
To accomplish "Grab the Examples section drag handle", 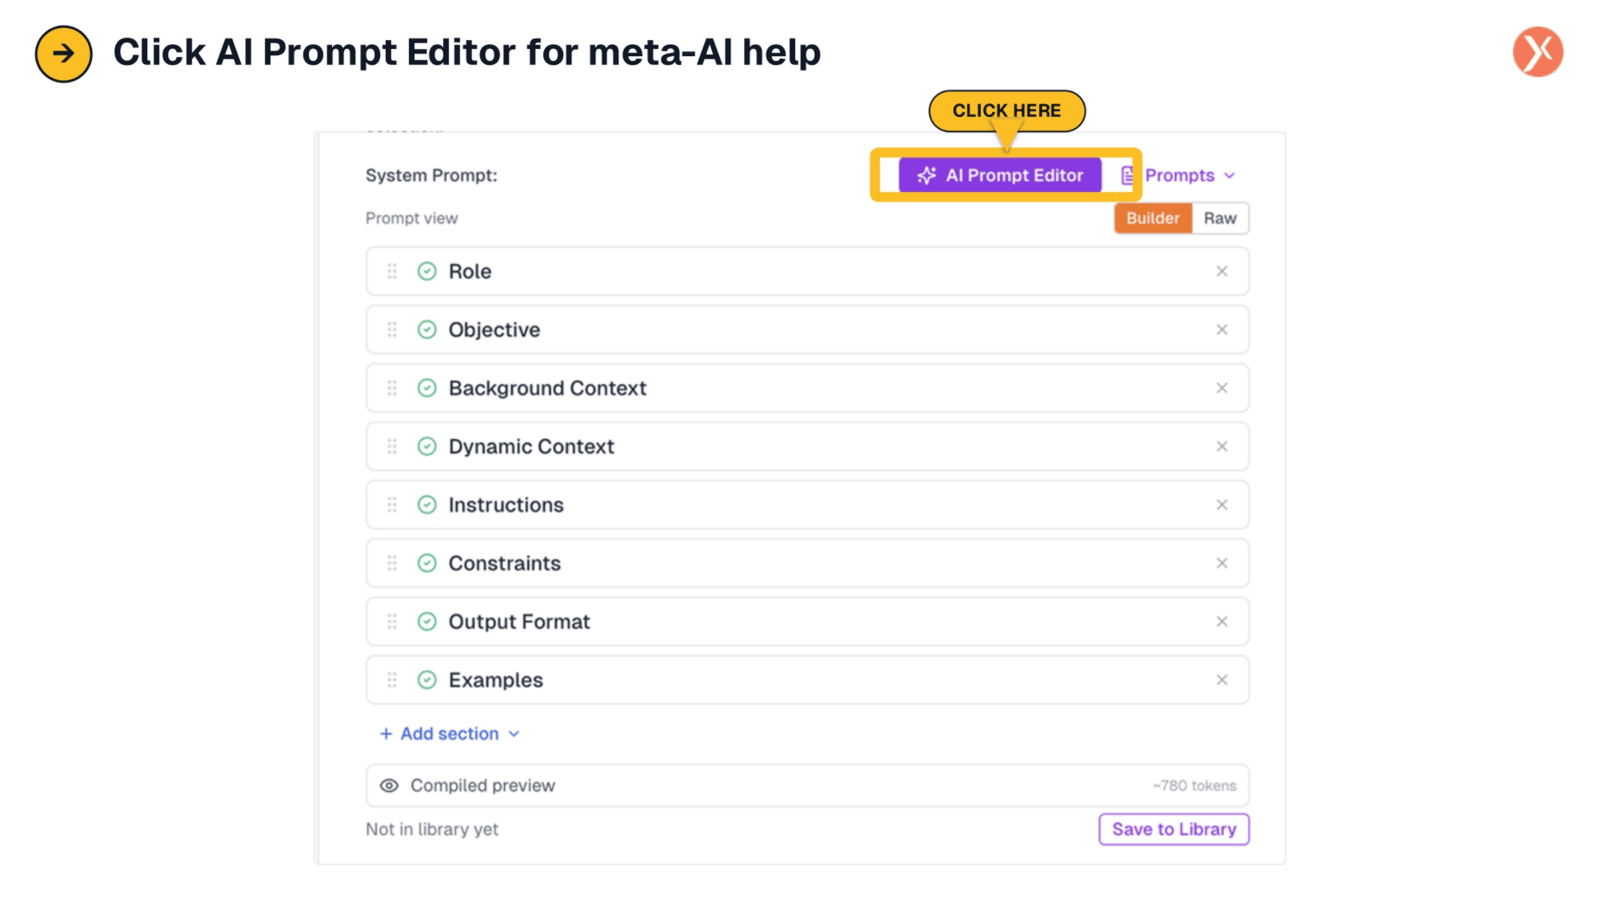I will (x=392, y=680).
